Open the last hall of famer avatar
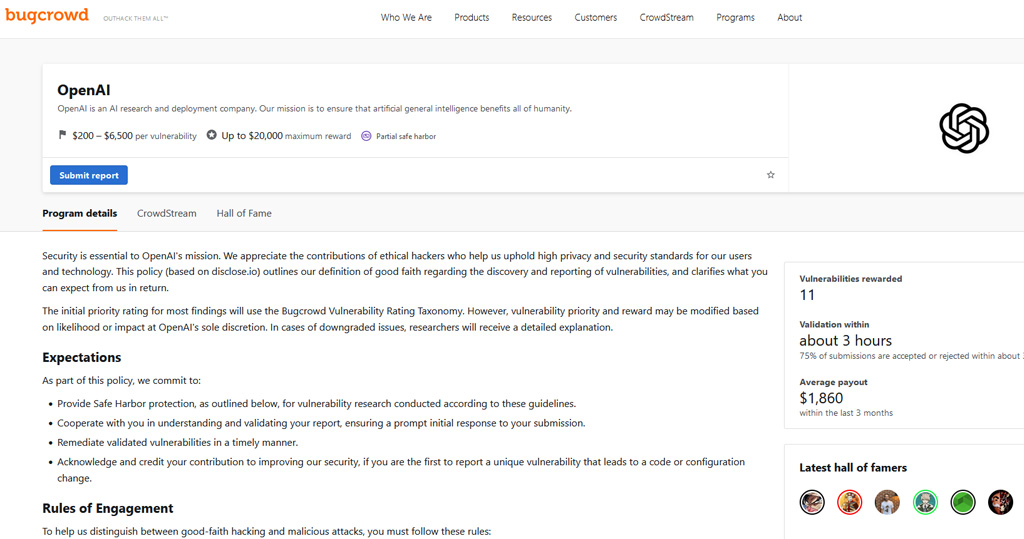 (1000, 502)
